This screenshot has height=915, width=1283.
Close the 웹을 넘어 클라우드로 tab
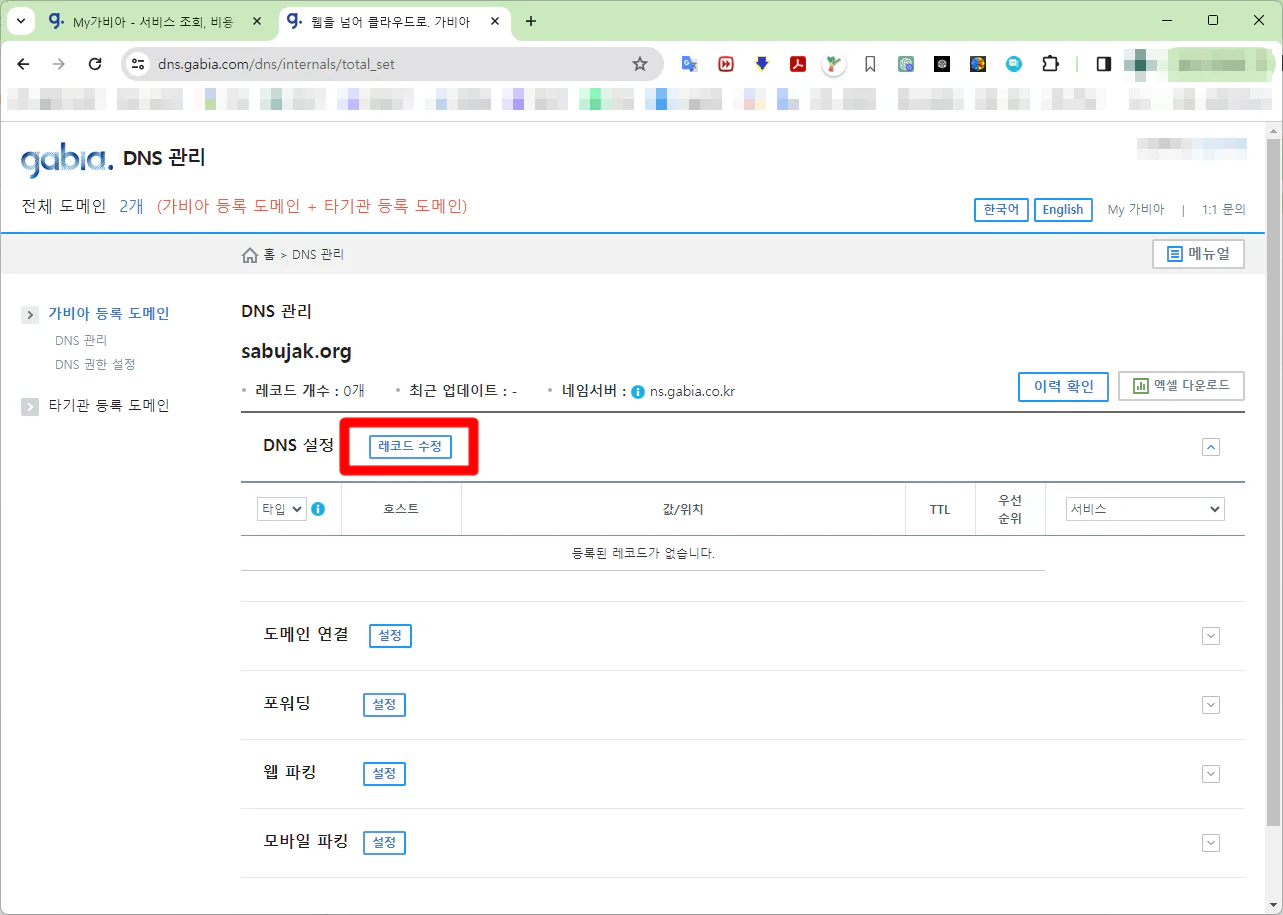[x=494, y=21]
